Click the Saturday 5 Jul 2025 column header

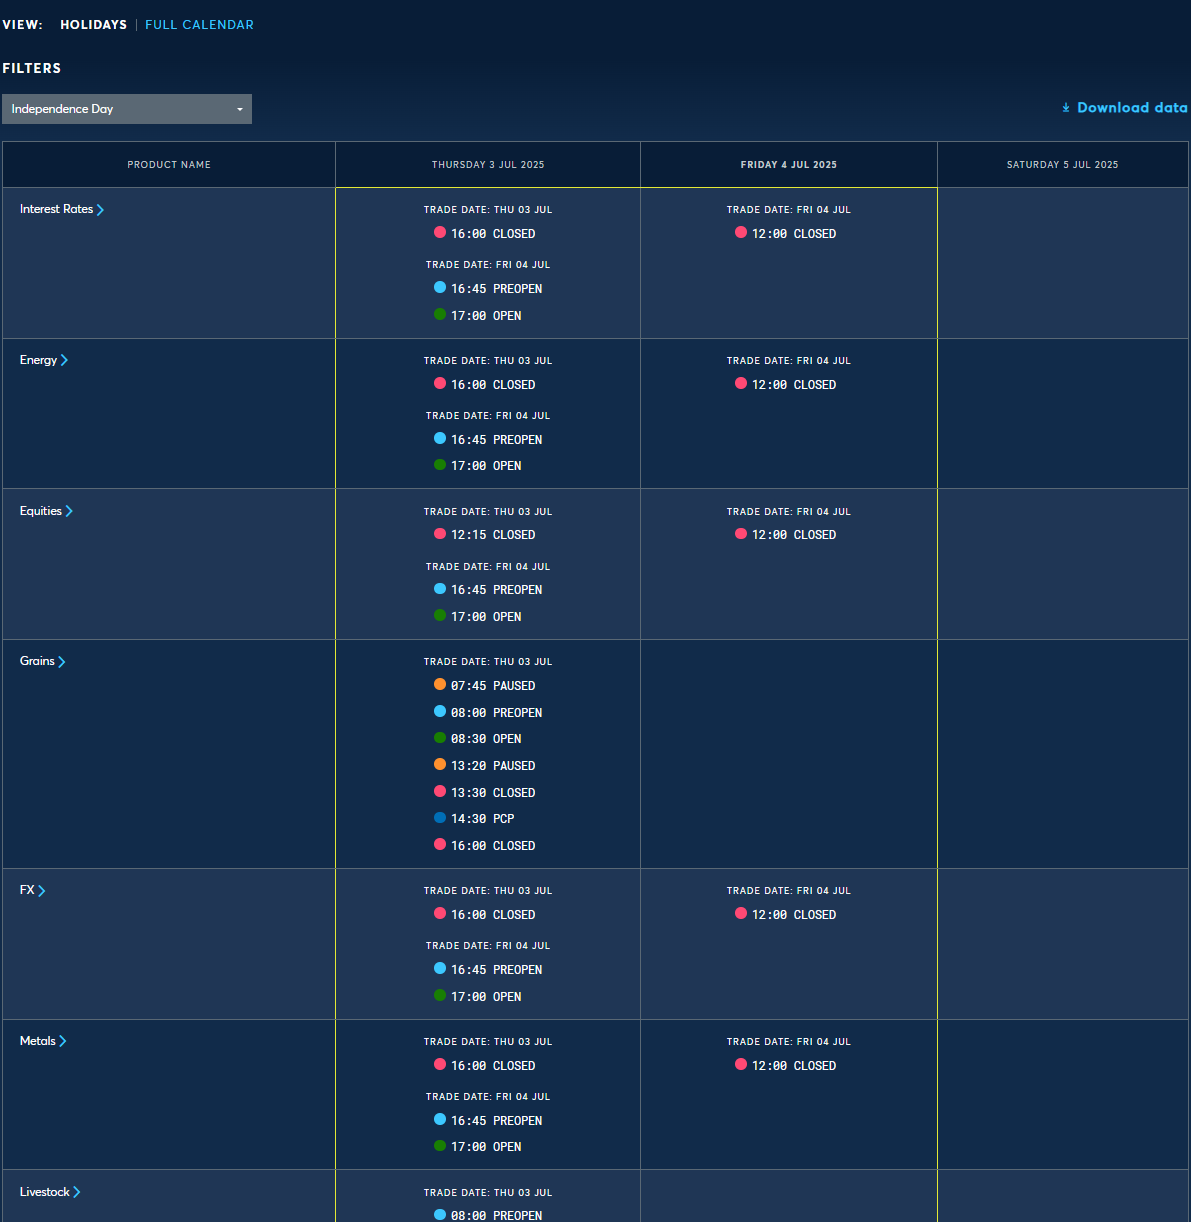pos(1063,165)
